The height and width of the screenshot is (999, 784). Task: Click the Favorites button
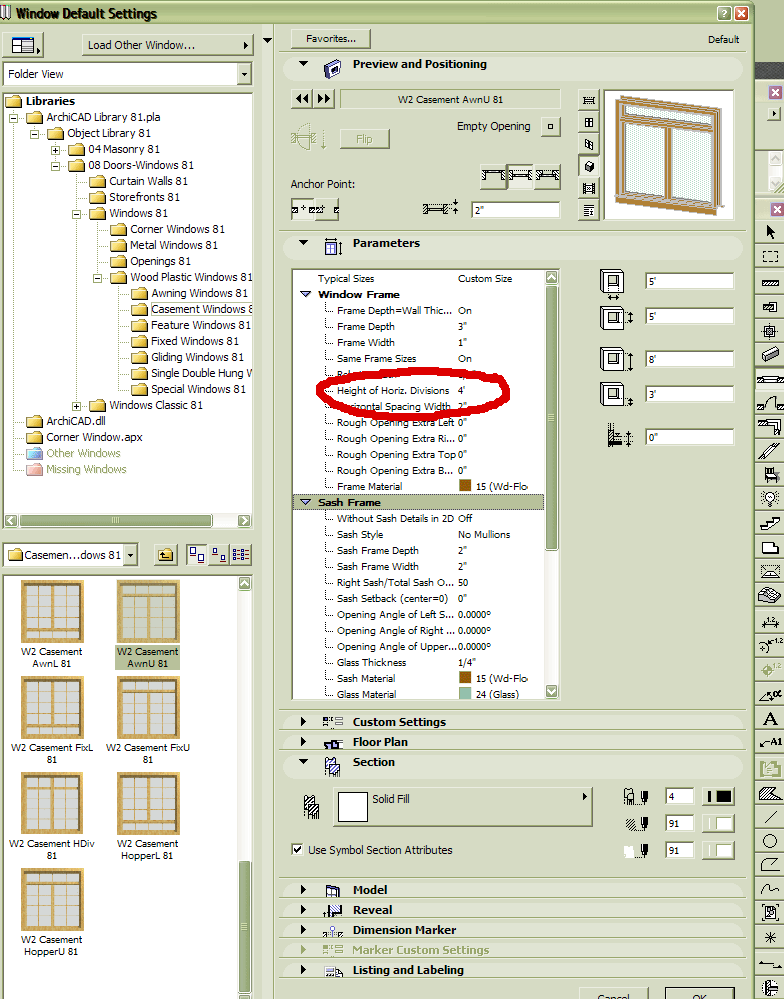tap(331, 39)
